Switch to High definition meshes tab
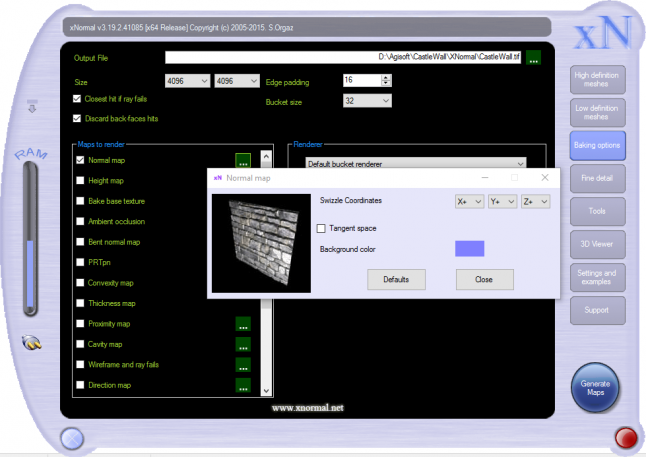The width and height of the screenshot is (646, 457). point(597,80)
